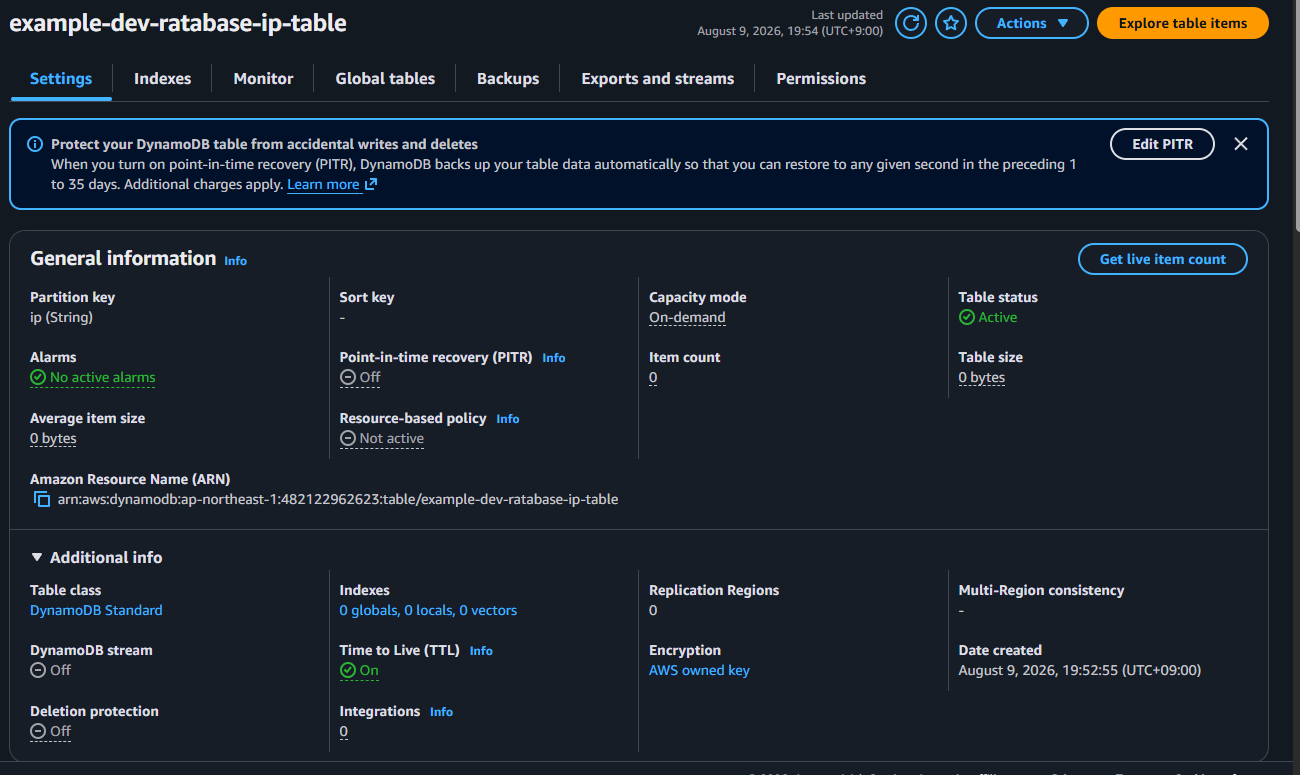This screenshot has height=775, width=1300.
Task: Click the DynamoDB Standard table class link
Action: click(96, 610)
